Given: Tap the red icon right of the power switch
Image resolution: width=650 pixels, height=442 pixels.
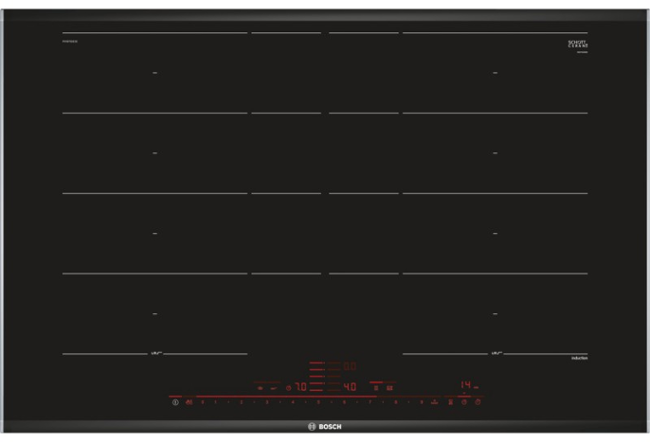Looking at the screenshot, I should tap(188, 402).
